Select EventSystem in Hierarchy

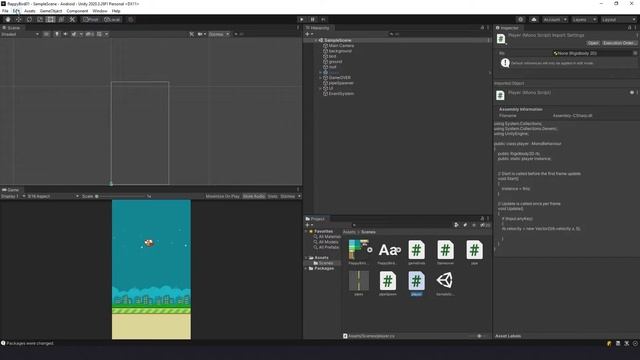341,93
